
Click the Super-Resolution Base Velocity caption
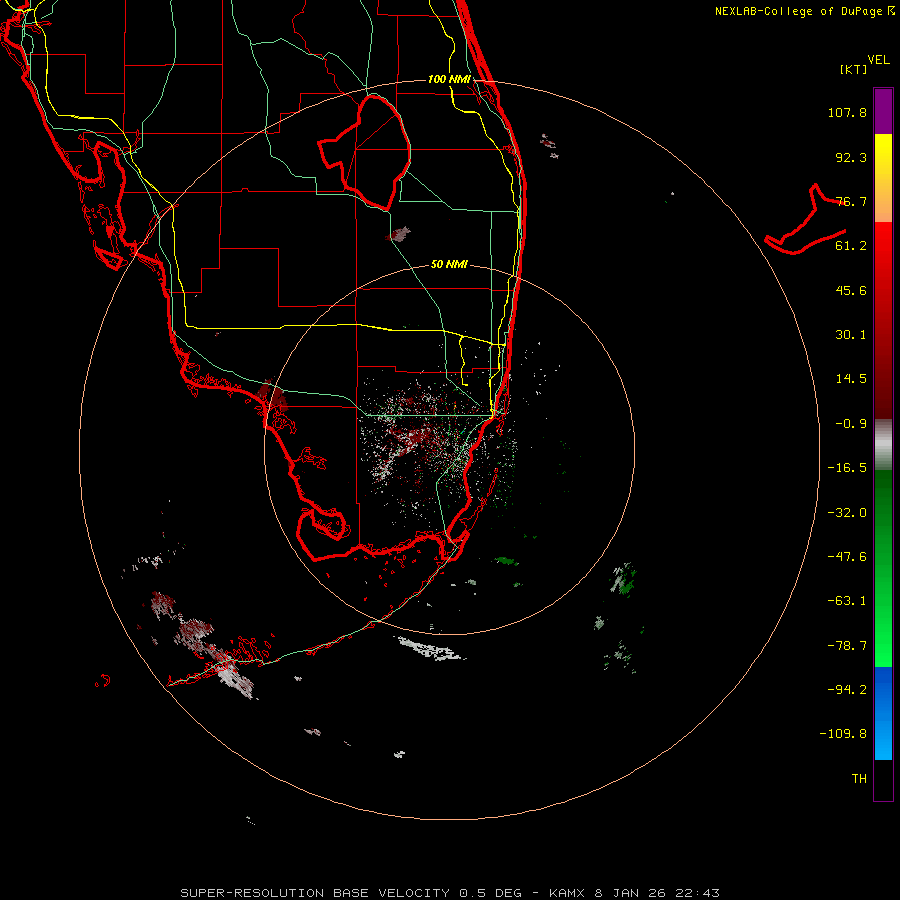click(449, 893)
